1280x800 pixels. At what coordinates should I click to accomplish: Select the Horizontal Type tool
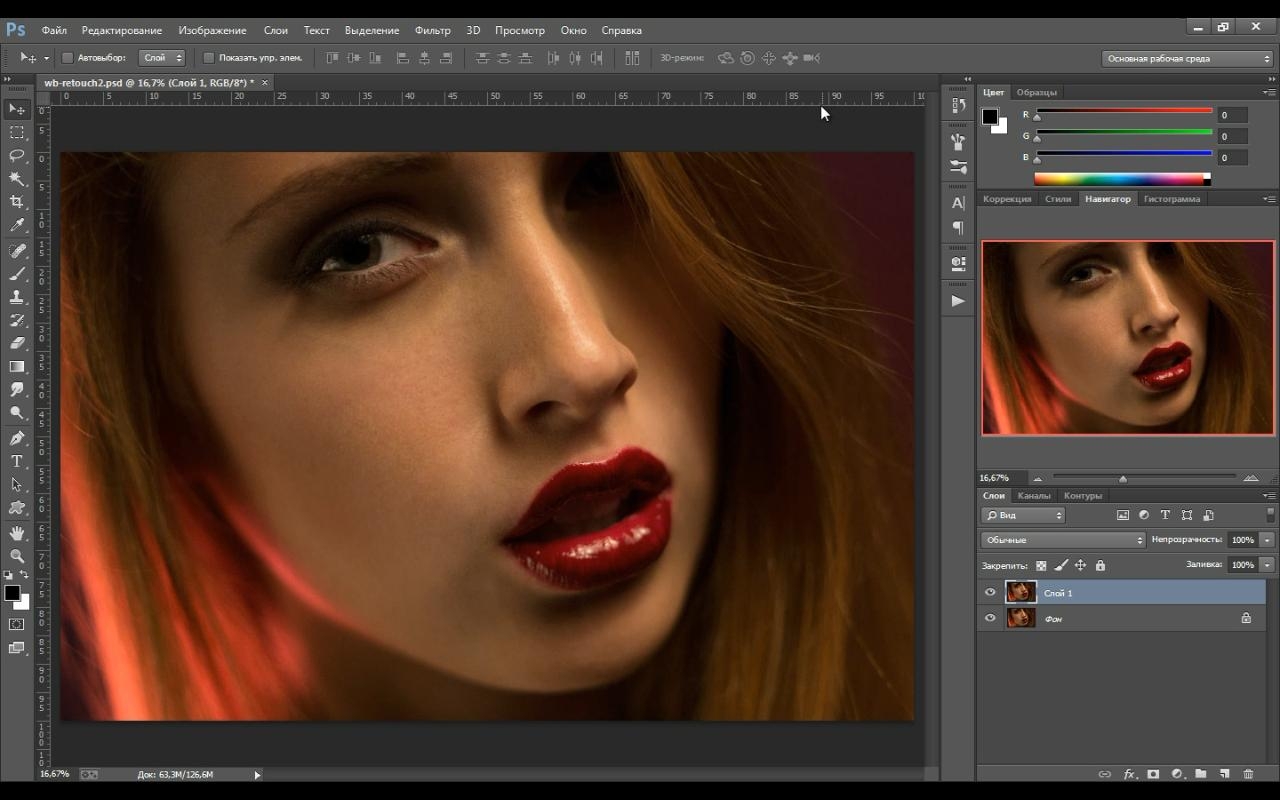point(17,461)
